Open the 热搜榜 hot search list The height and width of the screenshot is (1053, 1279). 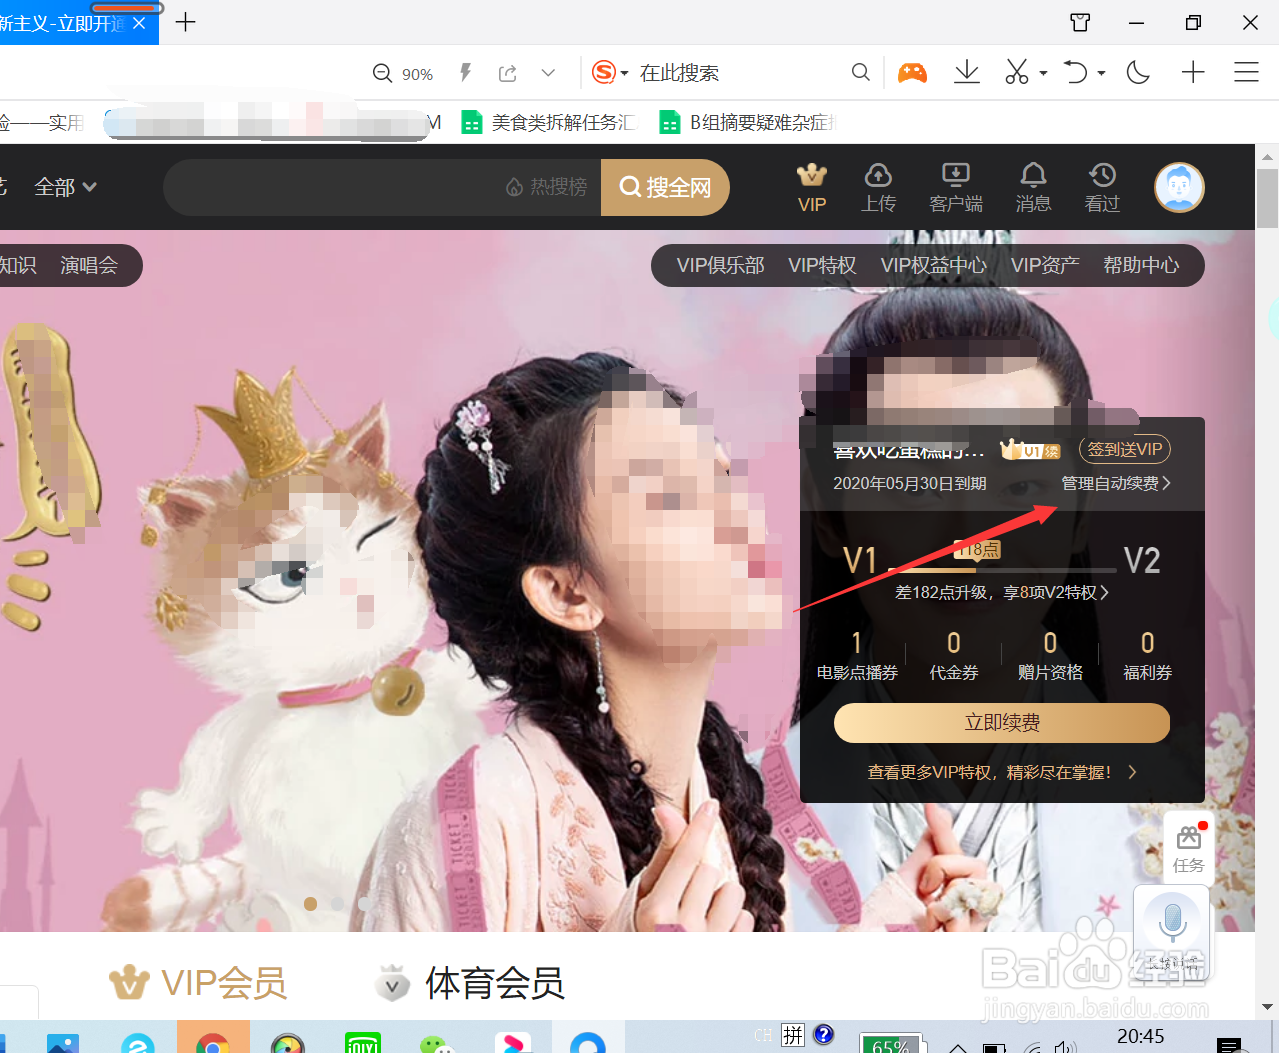547,187
